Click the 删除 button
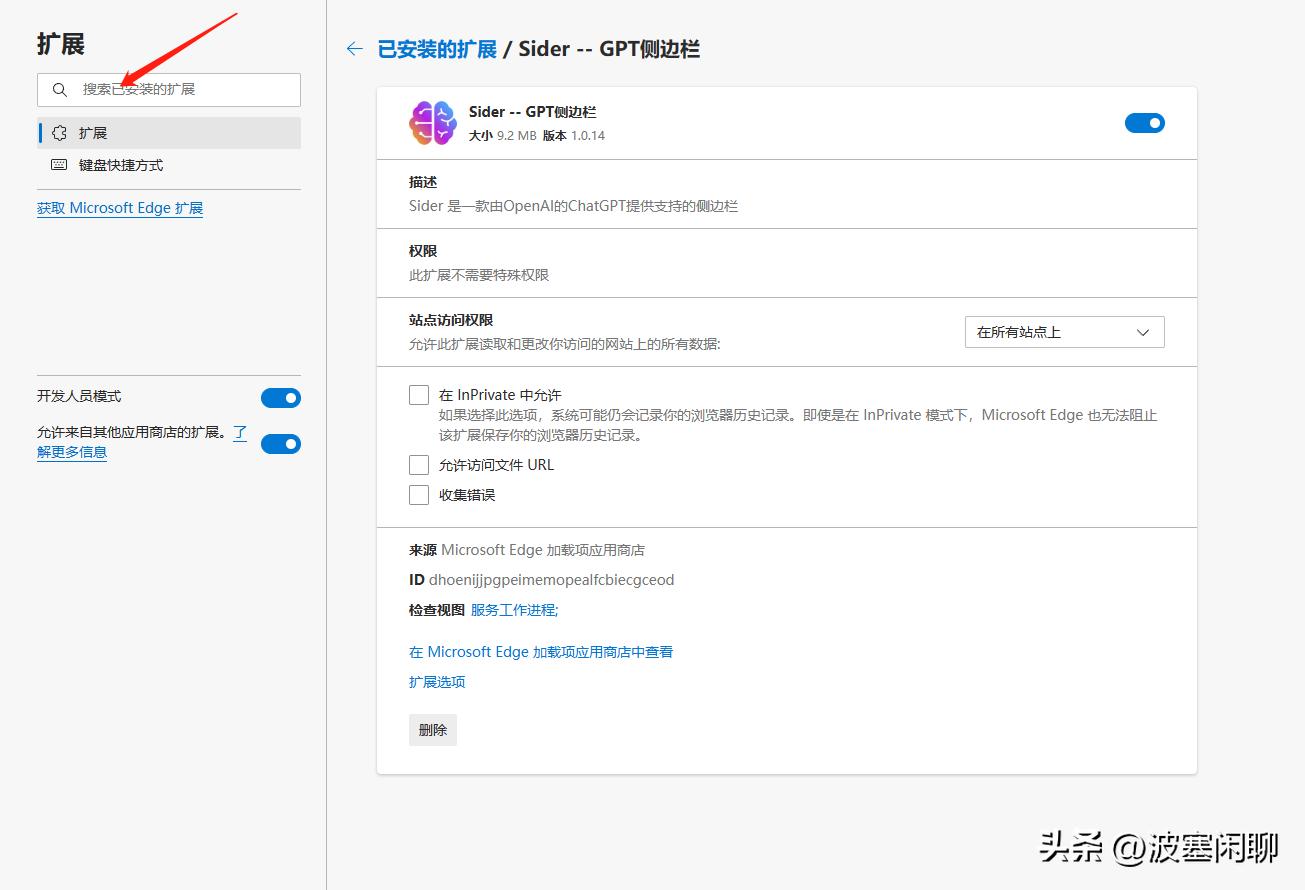 [433, 730]
